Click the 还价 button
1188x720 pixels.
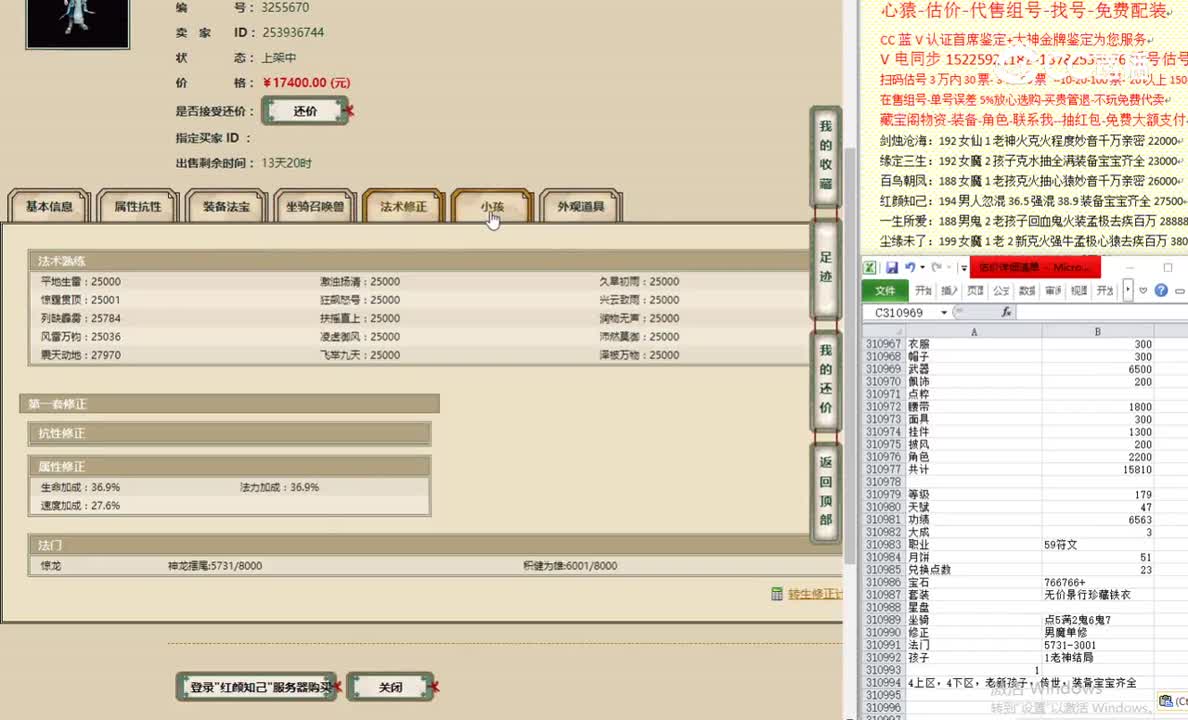(305, 110)
